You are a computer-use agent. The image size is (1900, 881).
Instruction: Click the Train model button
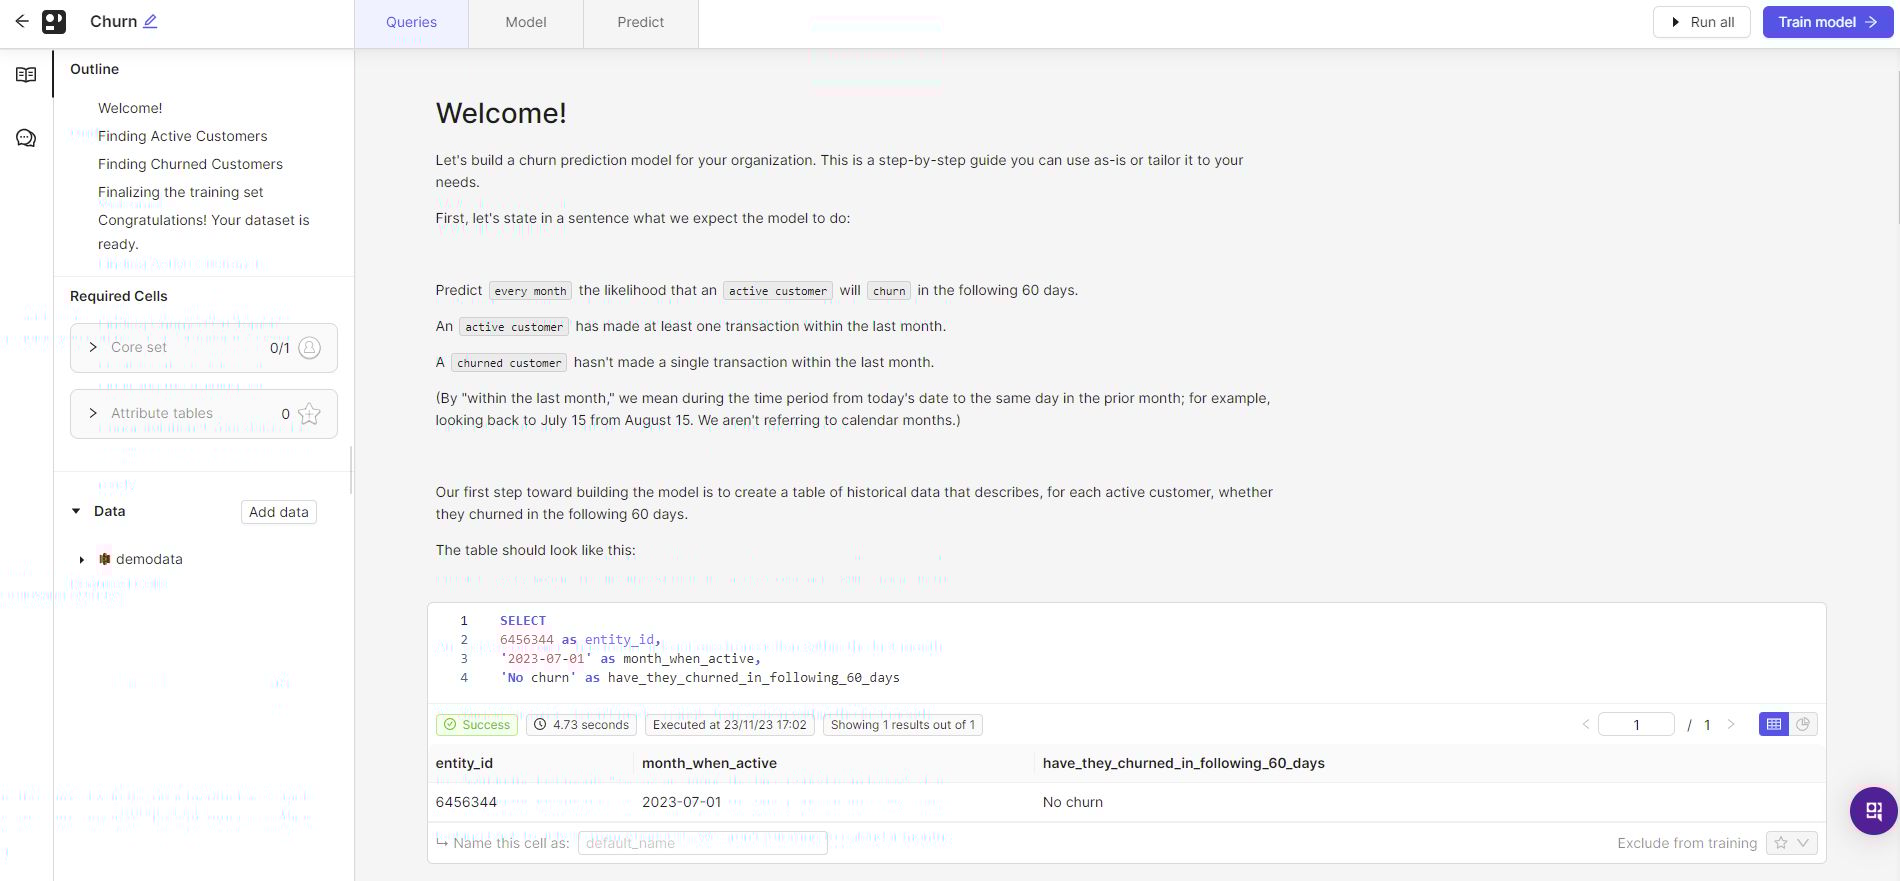(x=1827, y=22)
